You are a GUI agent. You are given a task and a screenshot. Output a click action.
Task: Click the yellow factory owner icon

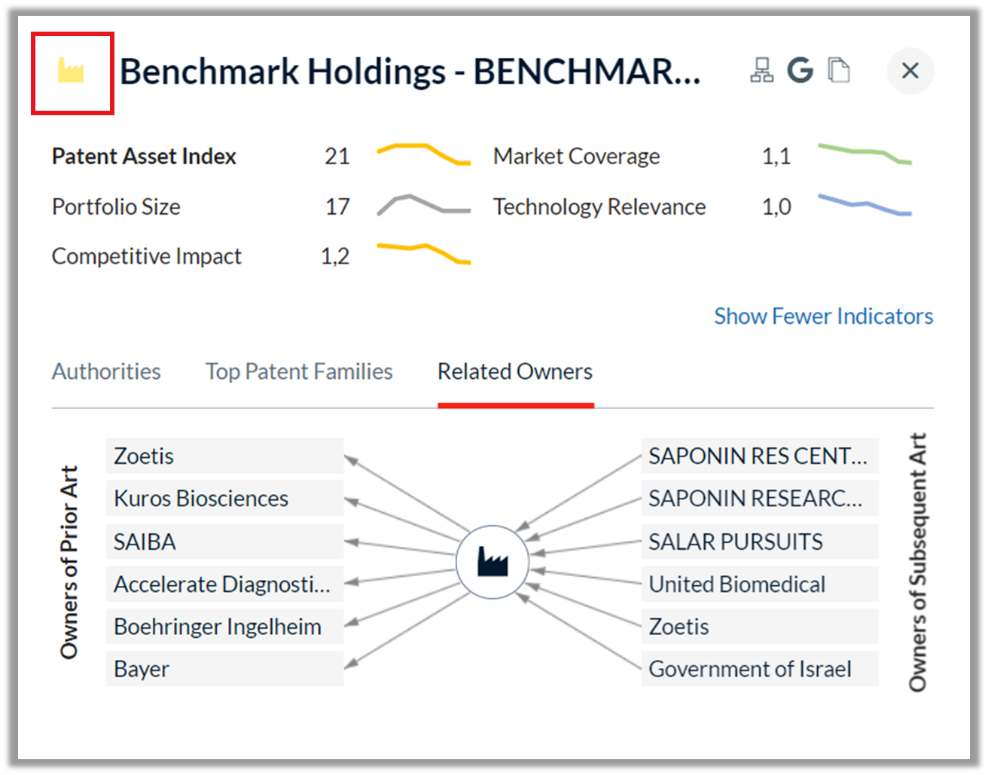click(x=71, y=71)
